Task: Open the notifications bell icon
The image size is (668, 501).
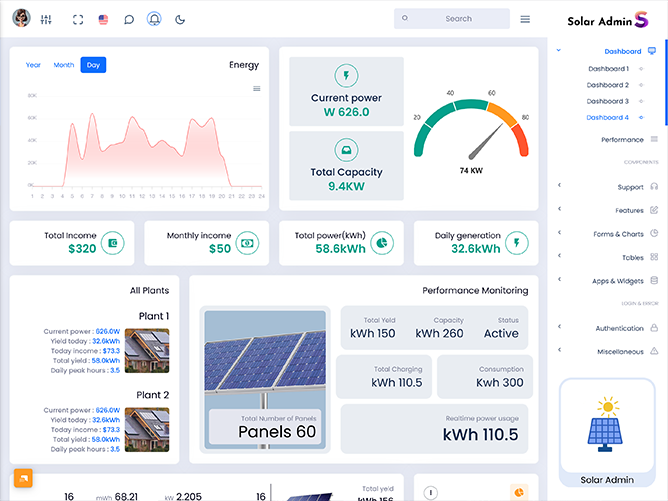Action: pyautogui.click(x=154, y=19)
